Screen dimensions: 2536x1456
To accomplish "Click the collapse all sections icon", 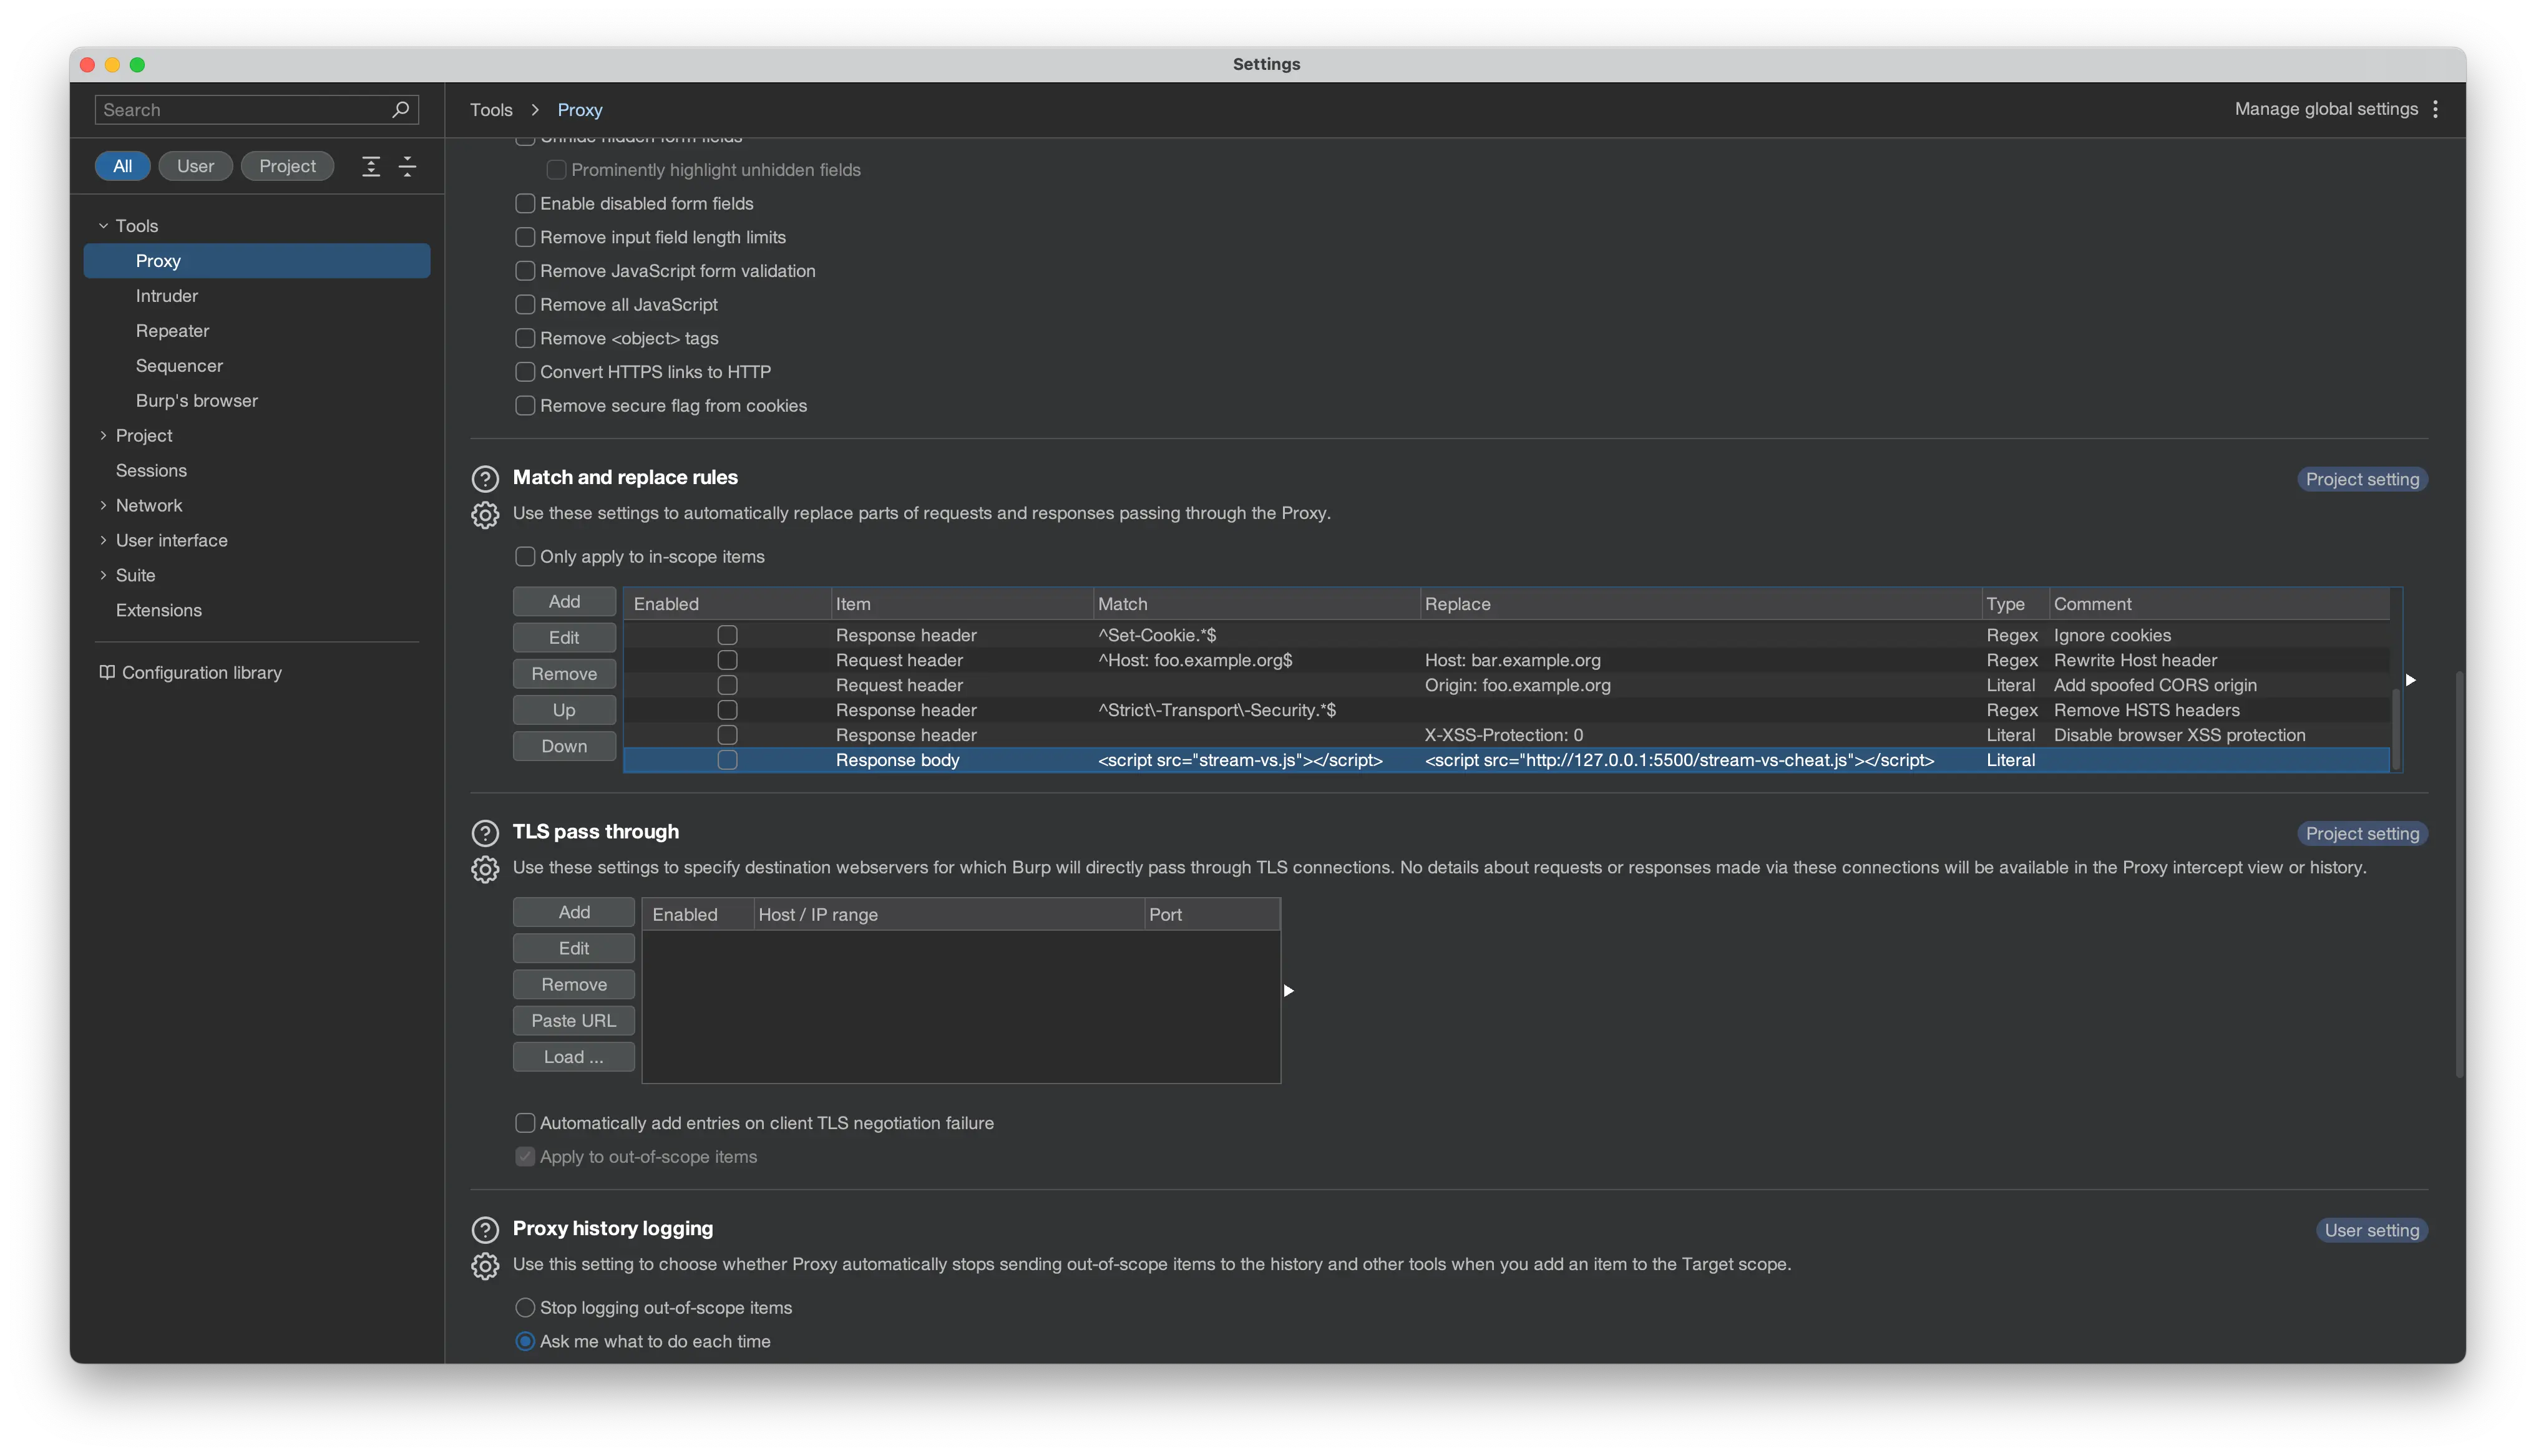I will click(407, 166).
